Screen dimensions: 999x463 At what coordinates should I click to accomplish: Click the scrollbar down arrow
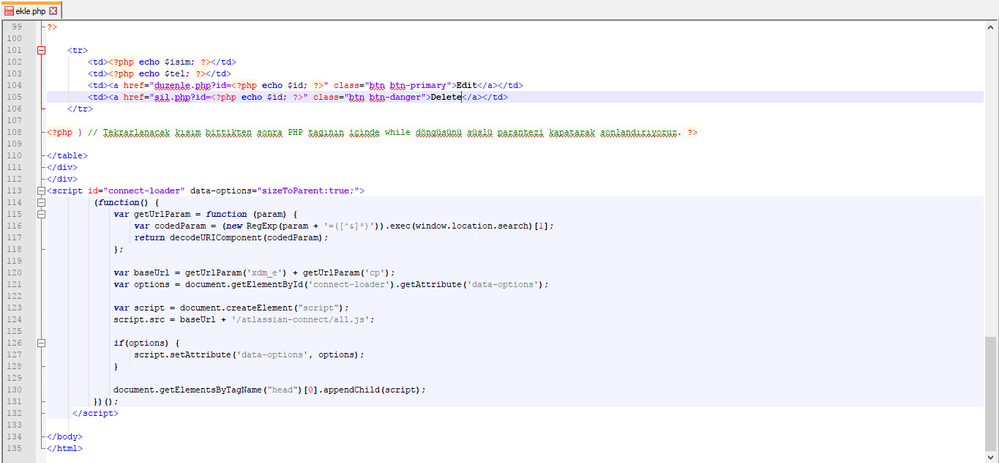pos(991,457)
